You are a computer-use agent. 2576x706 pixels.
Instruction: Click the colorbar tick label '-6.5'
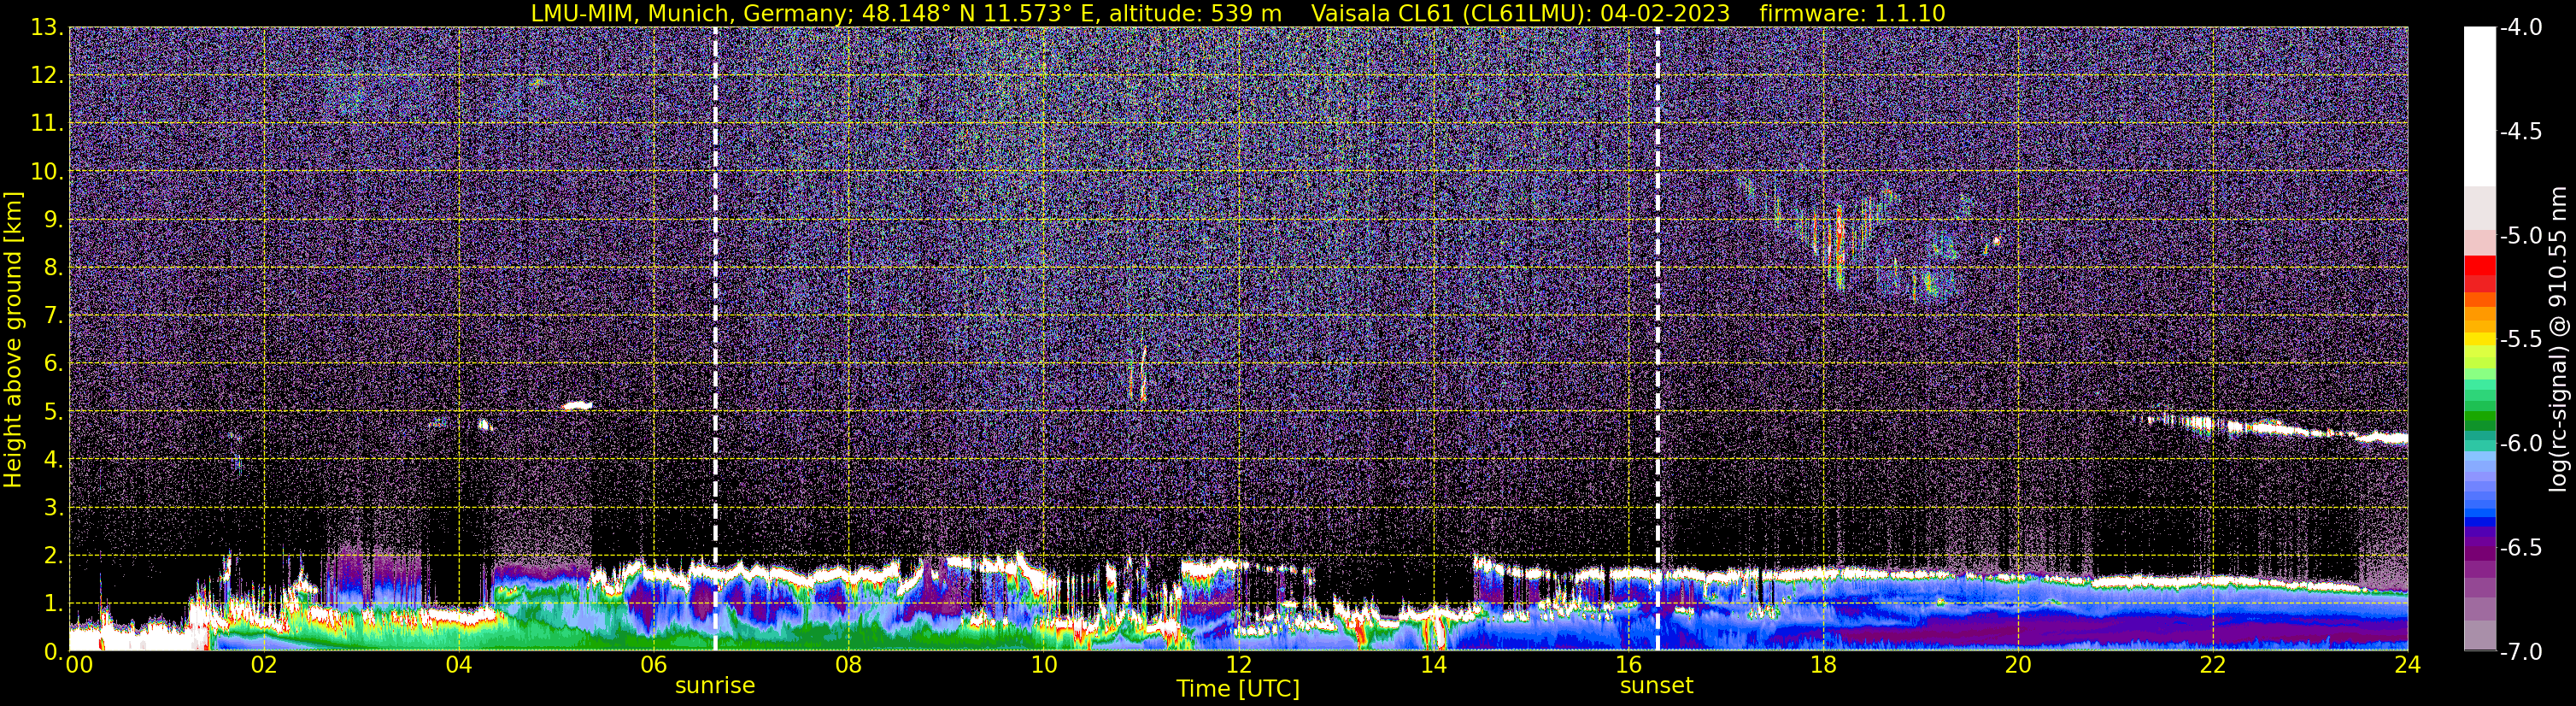pos(2521,547)
